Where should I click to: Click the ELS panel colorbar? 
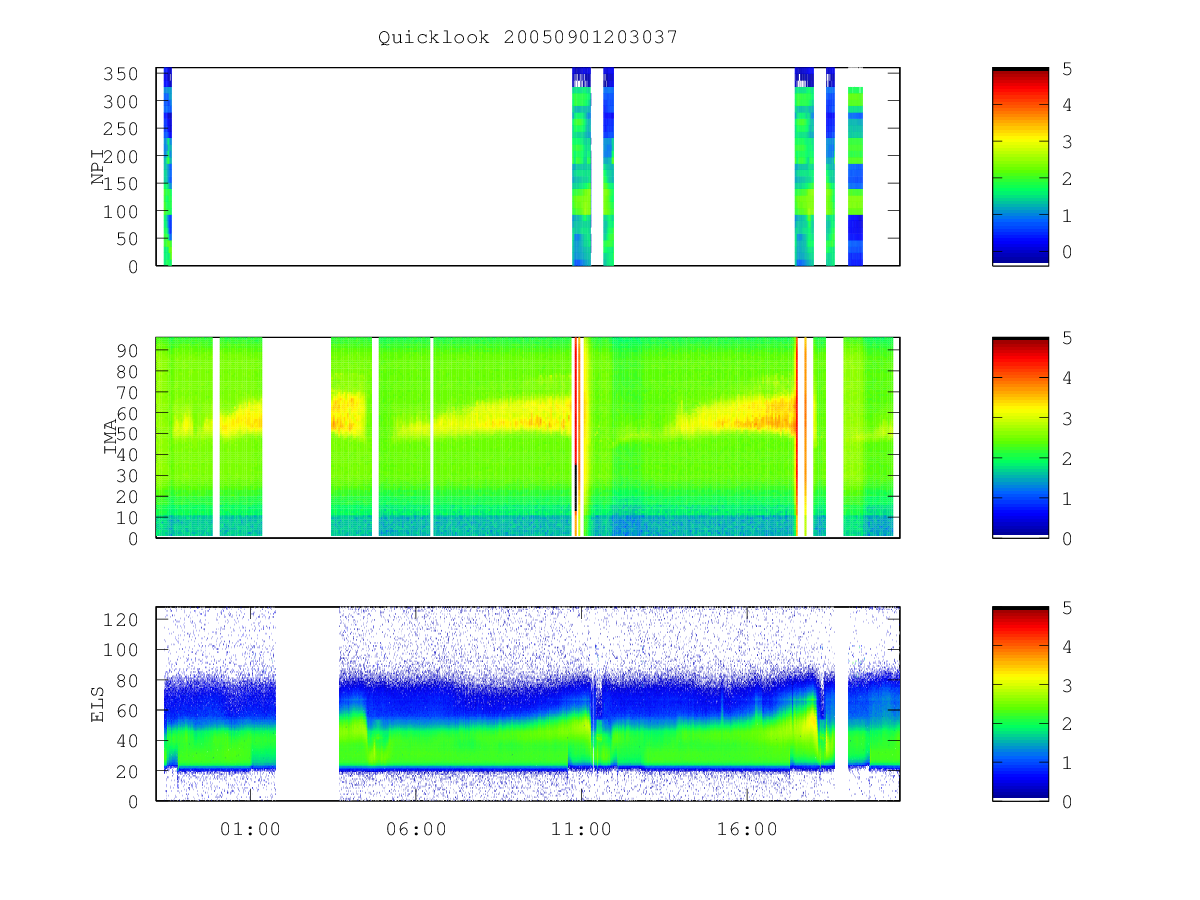[1020, 703]
